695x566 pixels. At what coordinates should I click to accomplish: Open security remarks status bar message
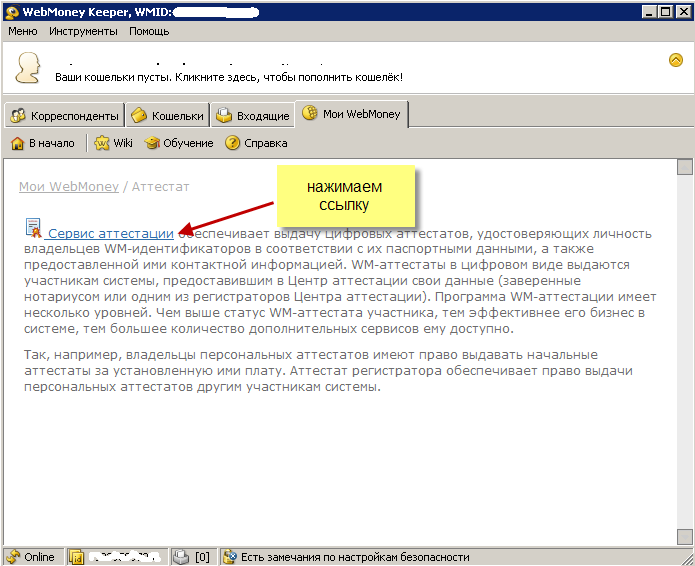click(x=355, y=557)
